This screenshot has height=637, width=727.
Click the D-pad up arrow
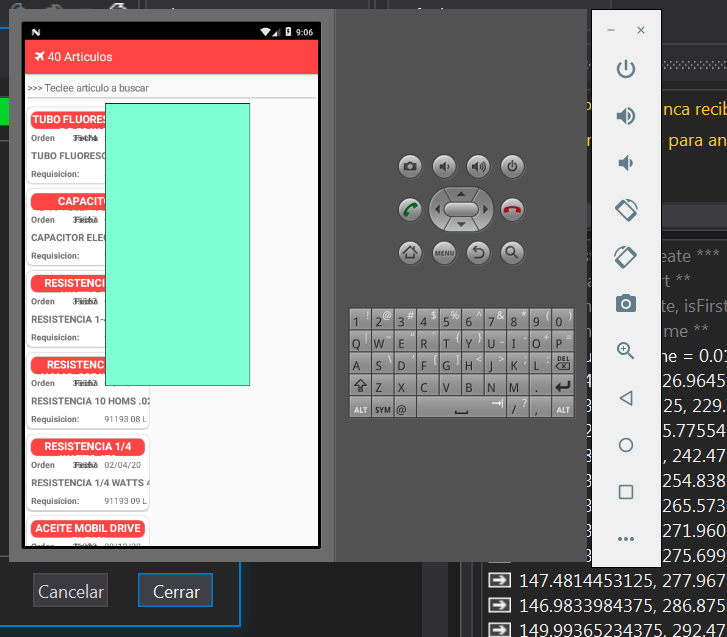click(461, 194)
